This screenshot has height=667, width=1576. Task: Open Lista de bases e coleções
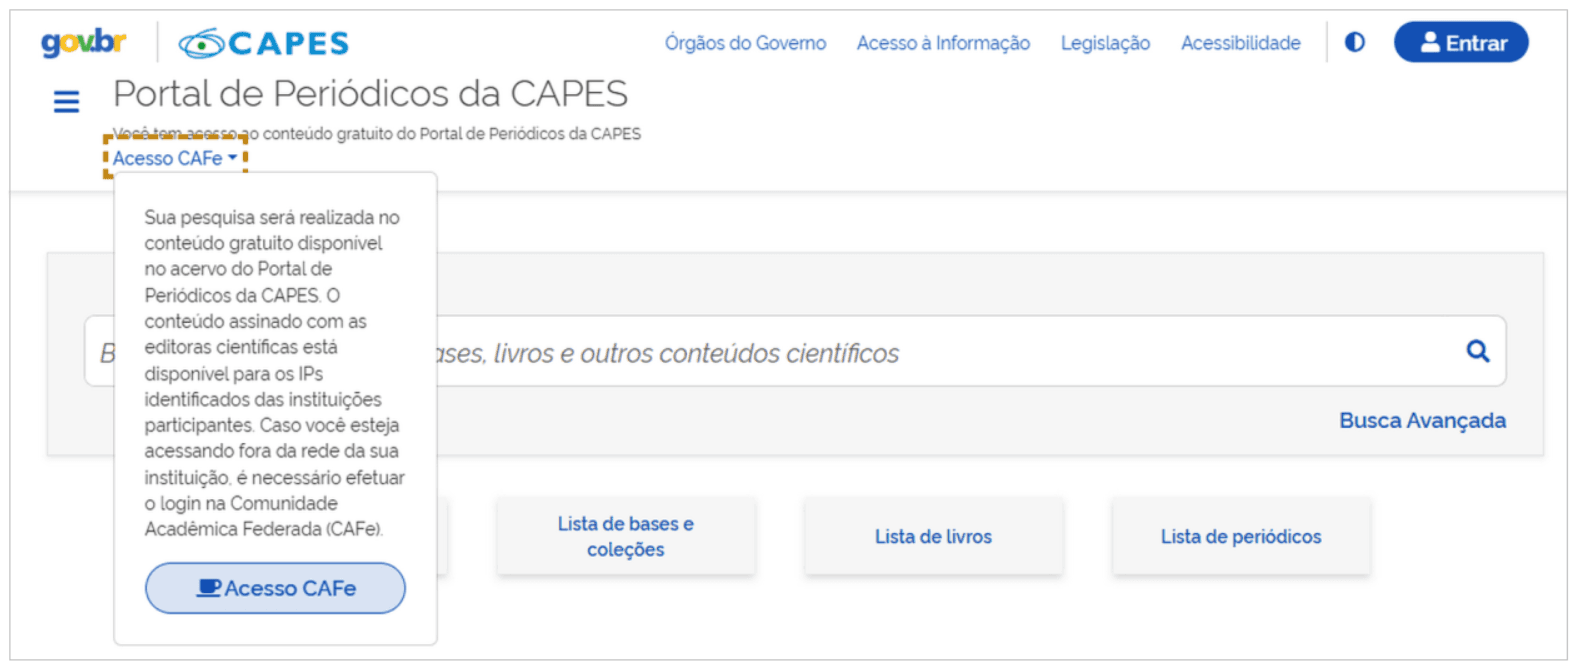coord(626,536)
